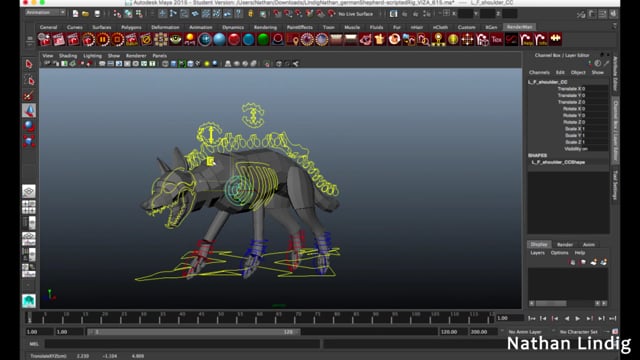640x360 pixels.
Task: Click New Scene icon in status line
Action: coord(76,14)
